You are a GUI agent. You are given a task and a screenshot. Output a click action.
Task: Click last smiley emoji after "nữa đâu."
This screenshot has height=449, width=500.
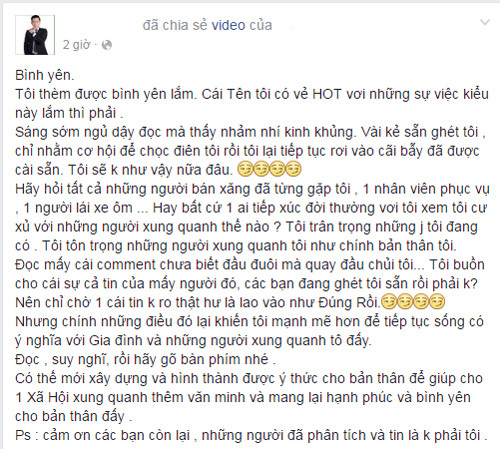click(x=293, y=169)
